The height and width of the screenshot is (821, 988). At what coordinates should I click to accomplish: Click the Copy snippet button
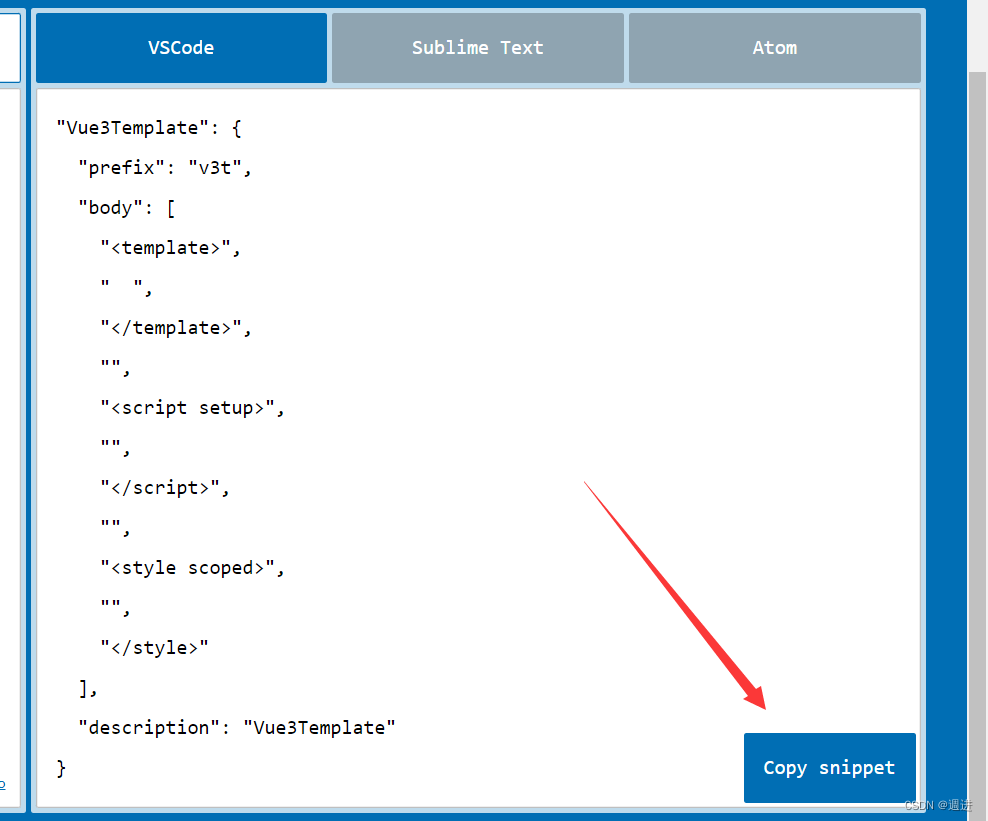pyautogui.click(x=829, y=767)
